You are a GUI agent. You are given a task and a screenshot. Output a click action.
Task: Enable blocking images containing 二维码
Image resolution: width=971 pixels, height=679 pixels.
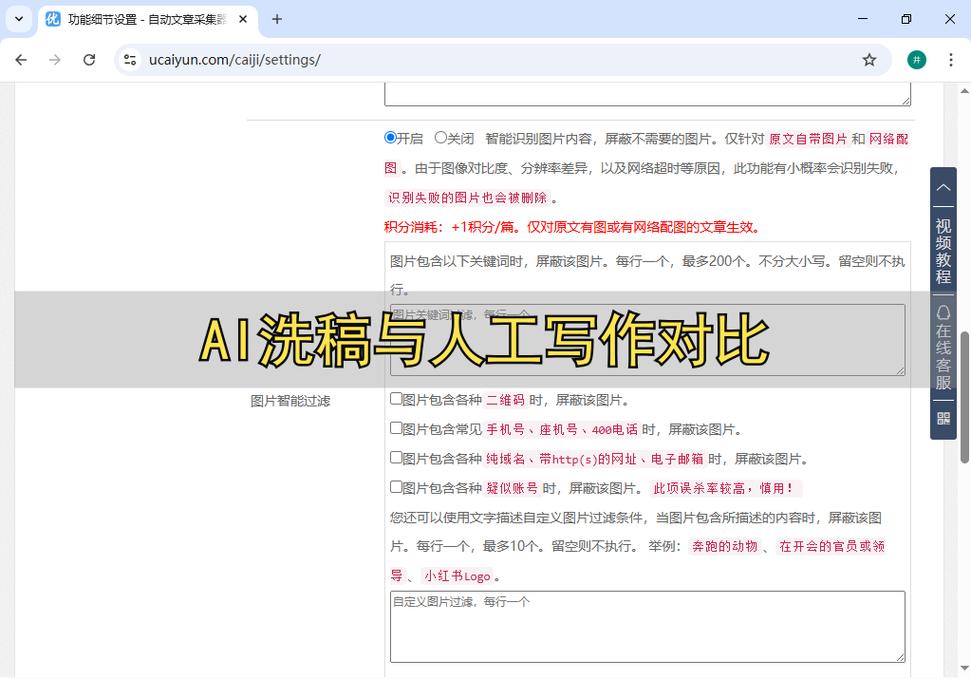396,398
